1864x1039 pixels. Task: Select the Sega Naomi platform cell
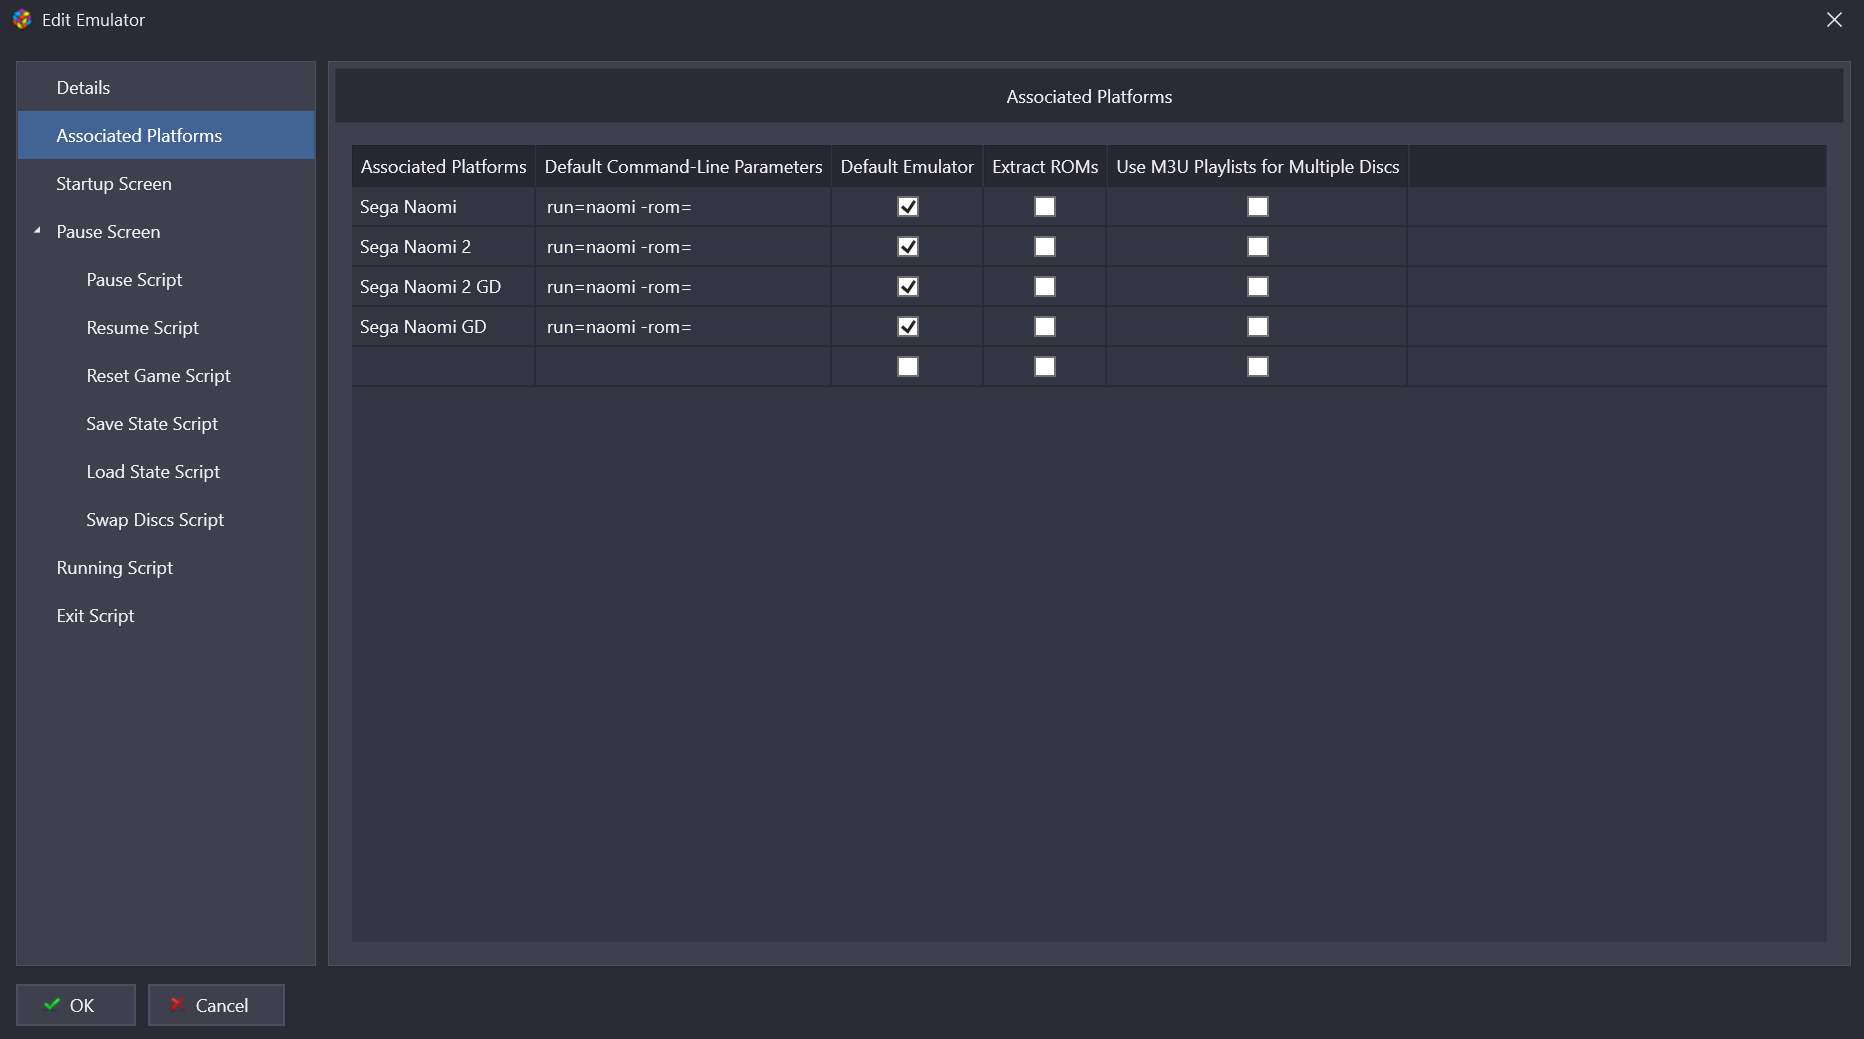click(x=443, y=206)
